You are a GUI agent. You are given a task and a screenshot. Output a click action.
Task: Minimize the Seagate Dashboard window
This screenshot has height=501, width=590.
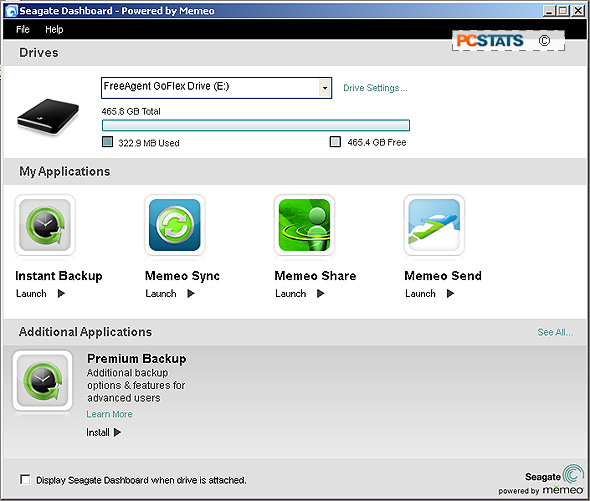[549, 11]
